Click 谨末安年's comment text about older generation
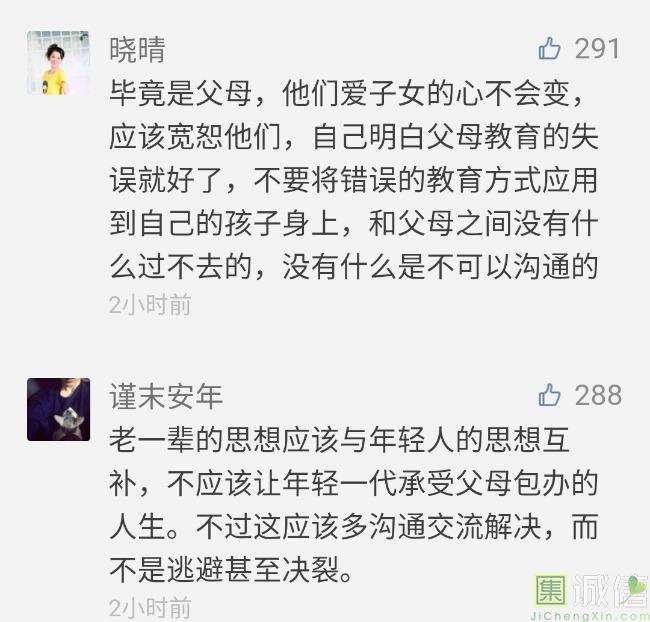The width and height of the screenshot is (650, 622). [354, 505]
